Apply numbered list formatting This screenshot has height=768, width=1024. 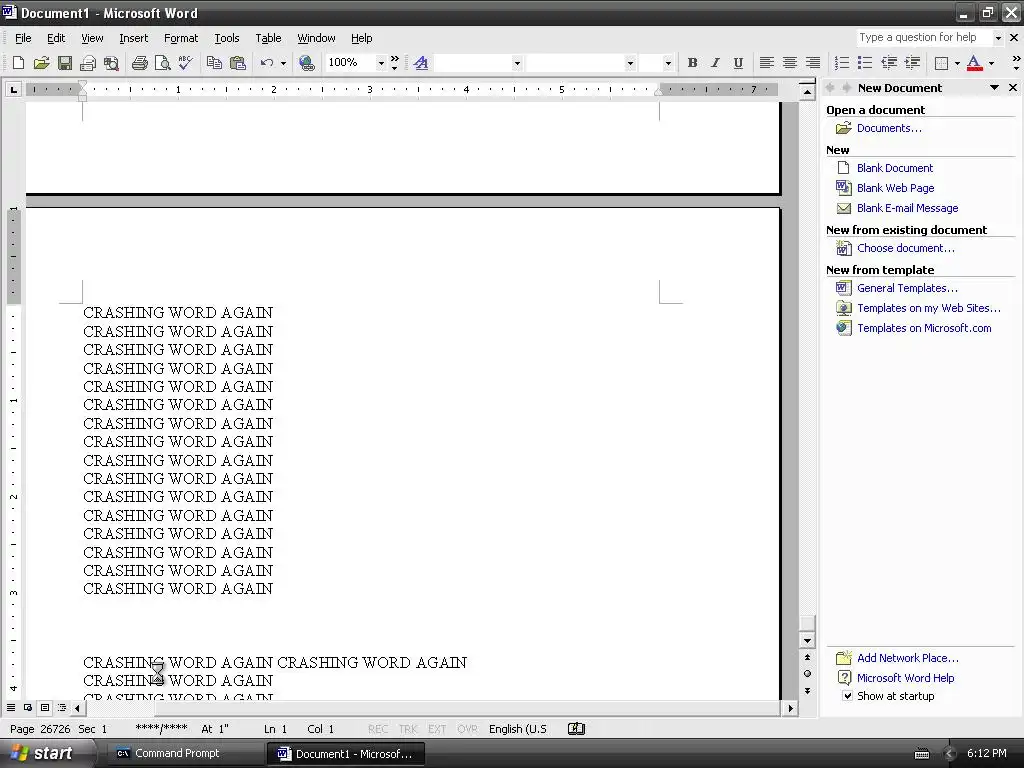click(x=842, y=63)
